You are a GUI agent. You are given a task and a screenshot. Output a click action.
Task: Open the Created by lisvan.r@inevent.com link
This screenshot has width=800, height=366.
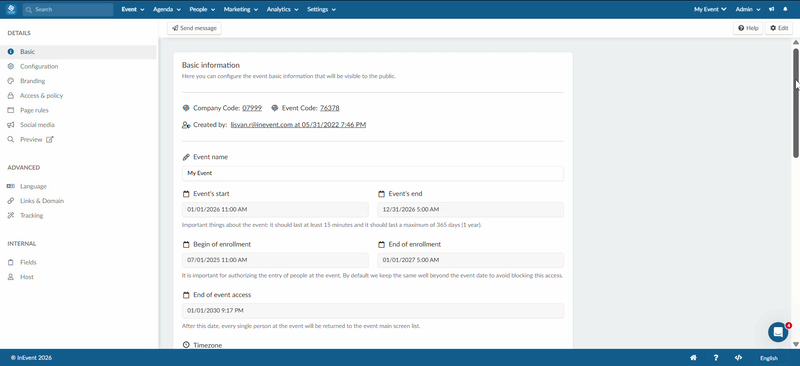pyautogui.click(x=298, y=125)
